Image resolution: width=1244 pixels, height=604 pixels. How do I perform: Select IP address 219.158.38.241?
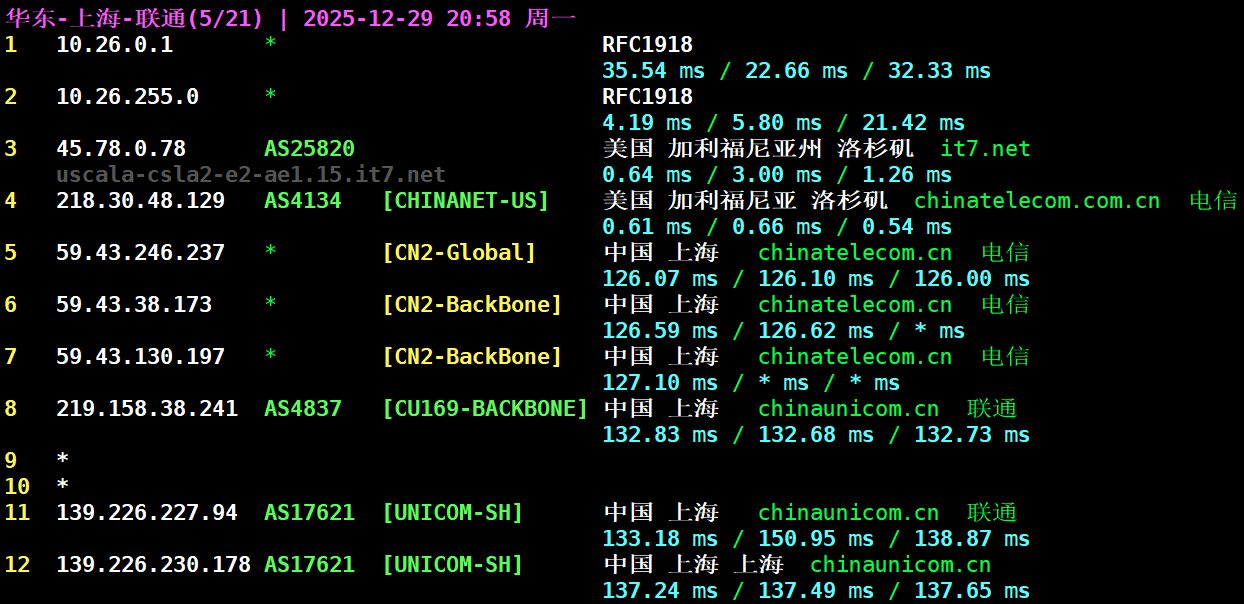147,409
